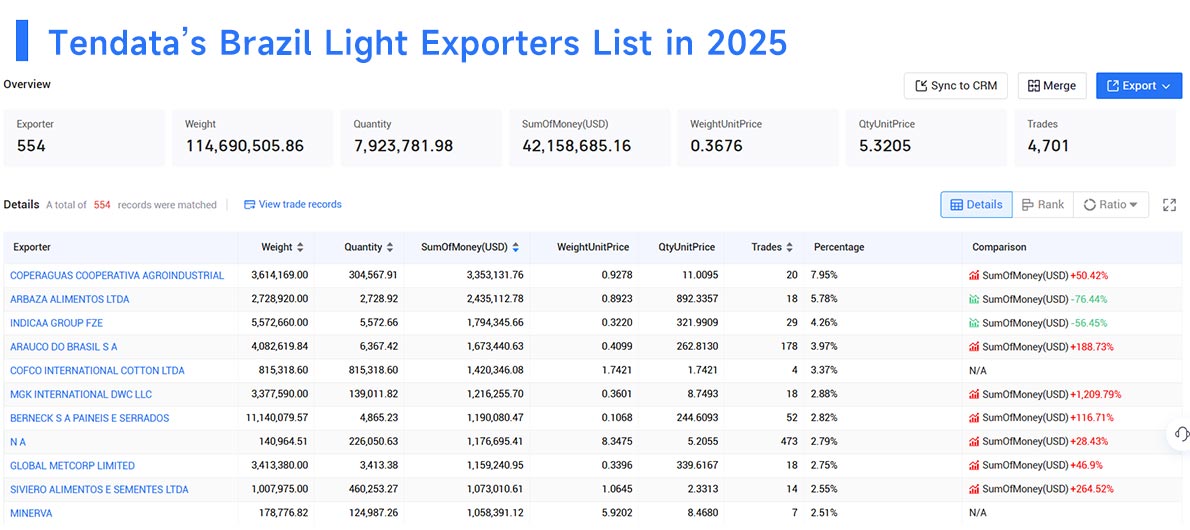Screen dimensions: 1190x530
Task: Sort by Trades column arrows
Action: (x=789, y=247)
